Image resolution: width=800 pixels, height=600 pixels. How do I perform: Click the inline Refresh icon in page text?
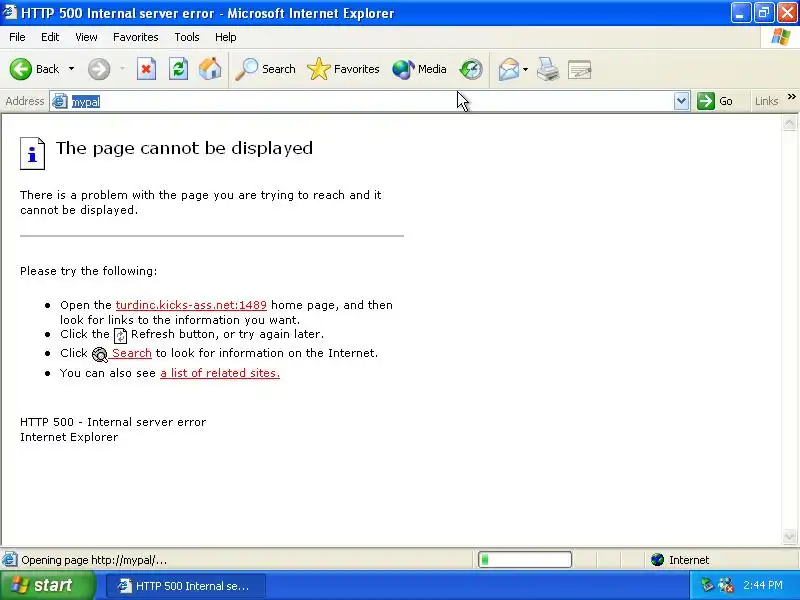tap(120, 336)
